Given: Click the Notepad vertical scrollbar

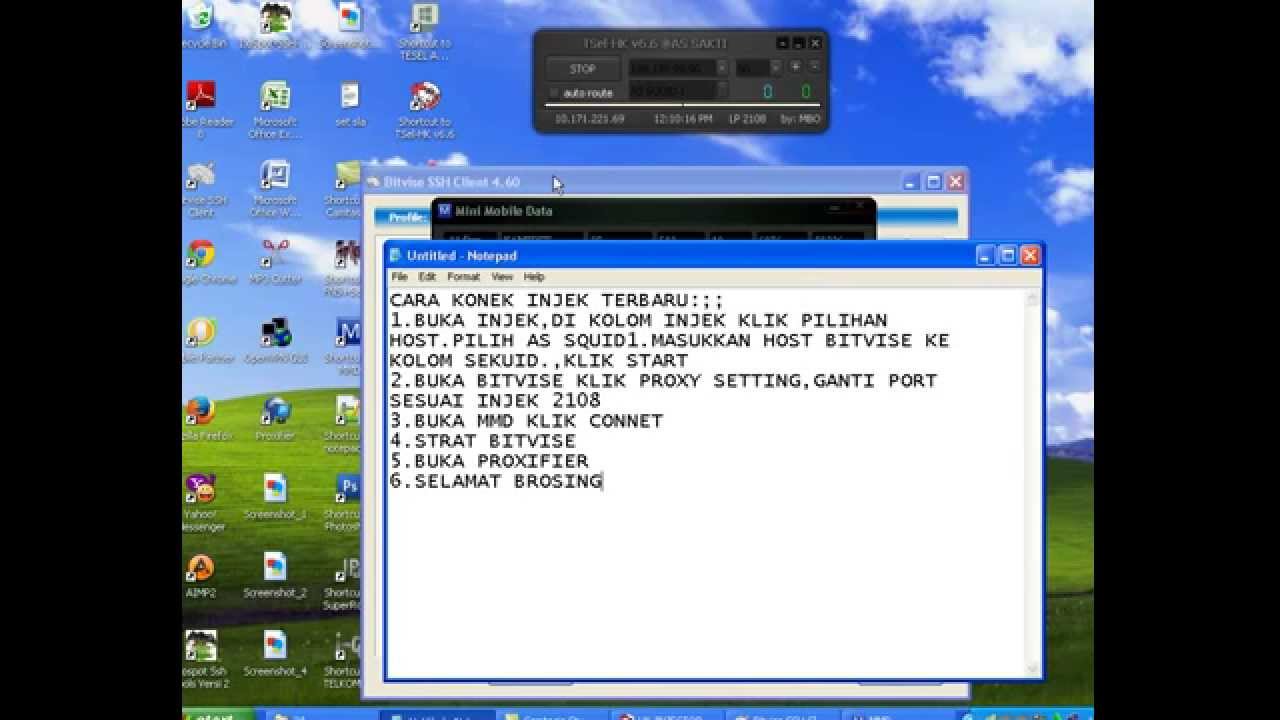Looking at the screenshot, I should coord(1034,485).
